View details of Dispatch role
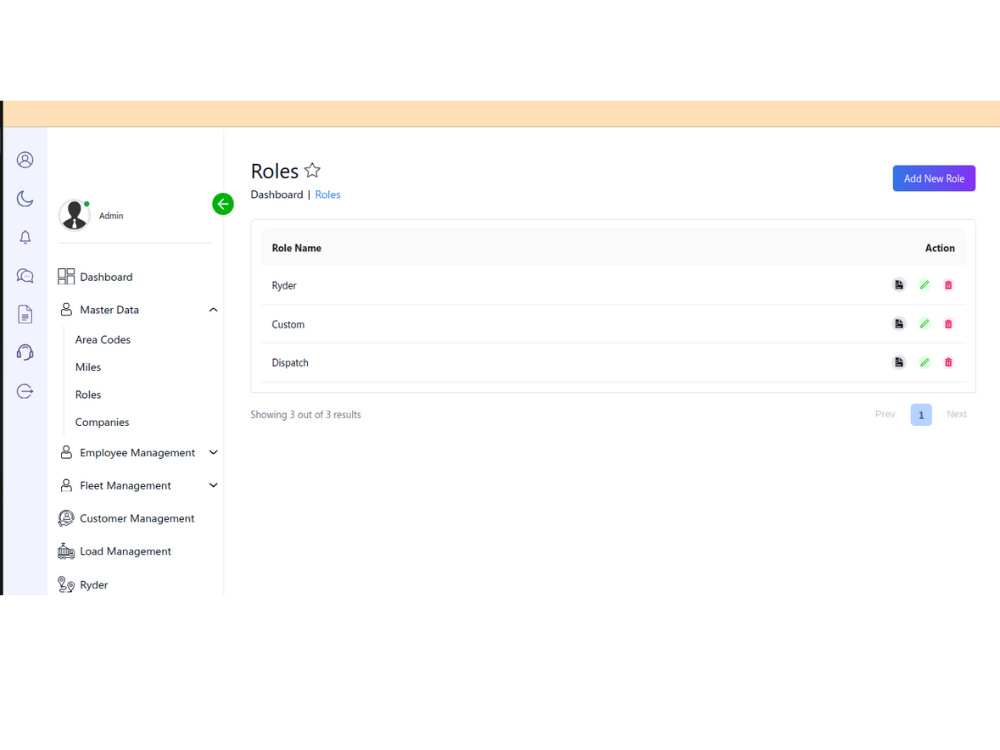The height and width of the screenshot is (750, 1000). (x=899, y=362)
